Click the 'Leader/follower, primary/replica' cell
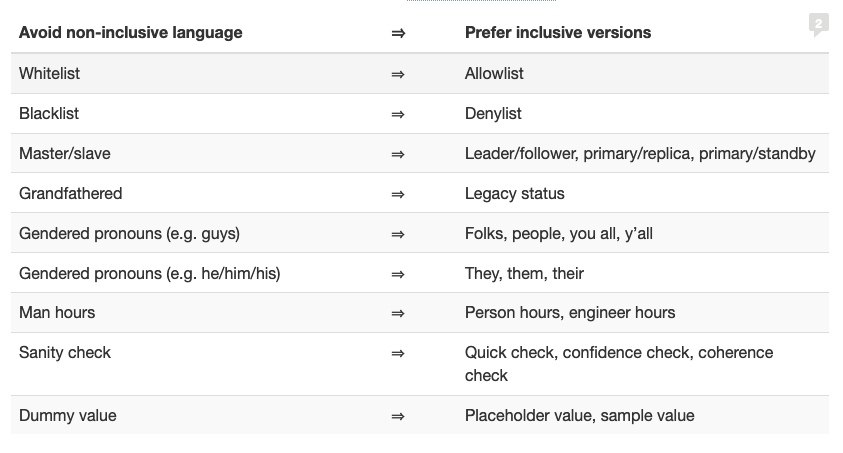Image resolution: width=843 pixels, height=453 pixels. tap(640, 154)
